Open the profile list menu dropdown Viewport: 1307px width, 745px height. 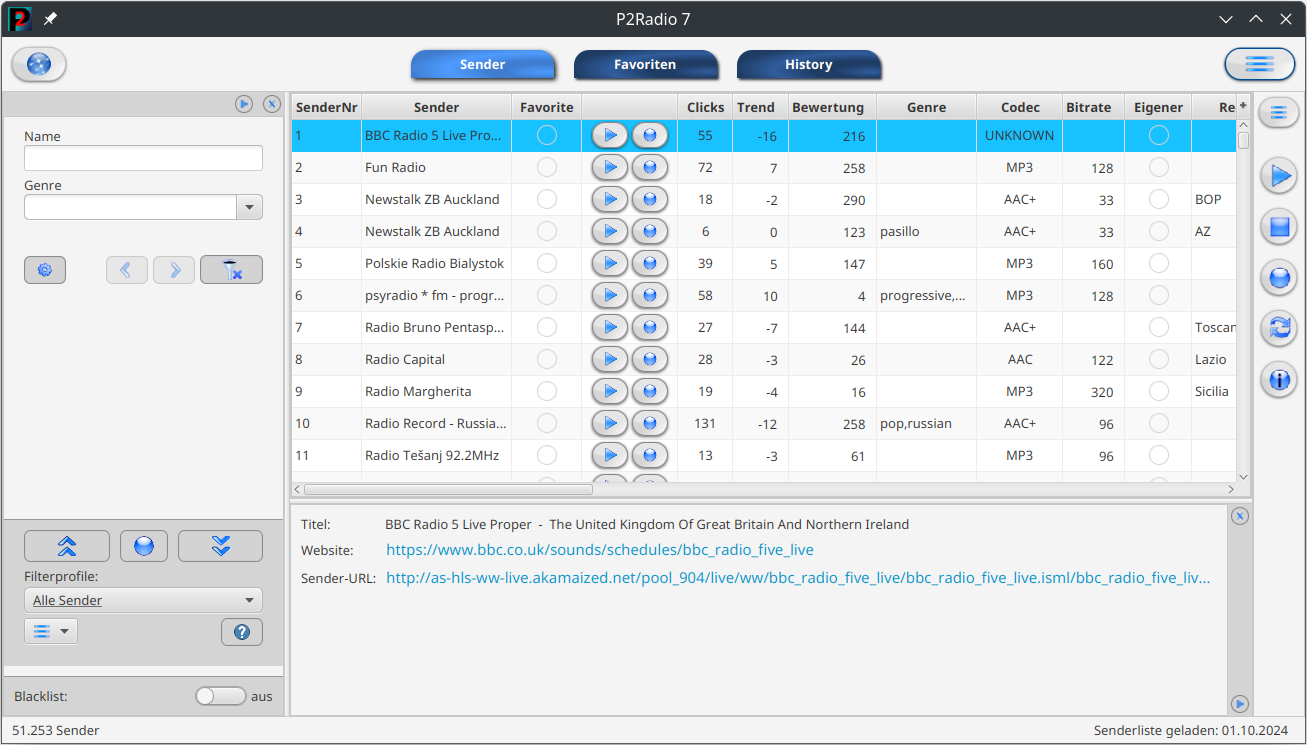(51, 632)
